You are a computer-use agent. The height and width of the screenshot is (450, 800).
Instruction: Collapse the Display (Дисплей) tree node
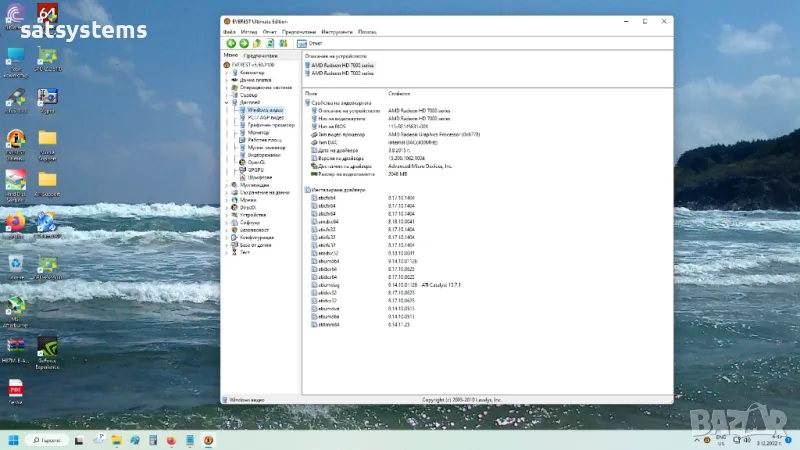(x=227, y=102)
